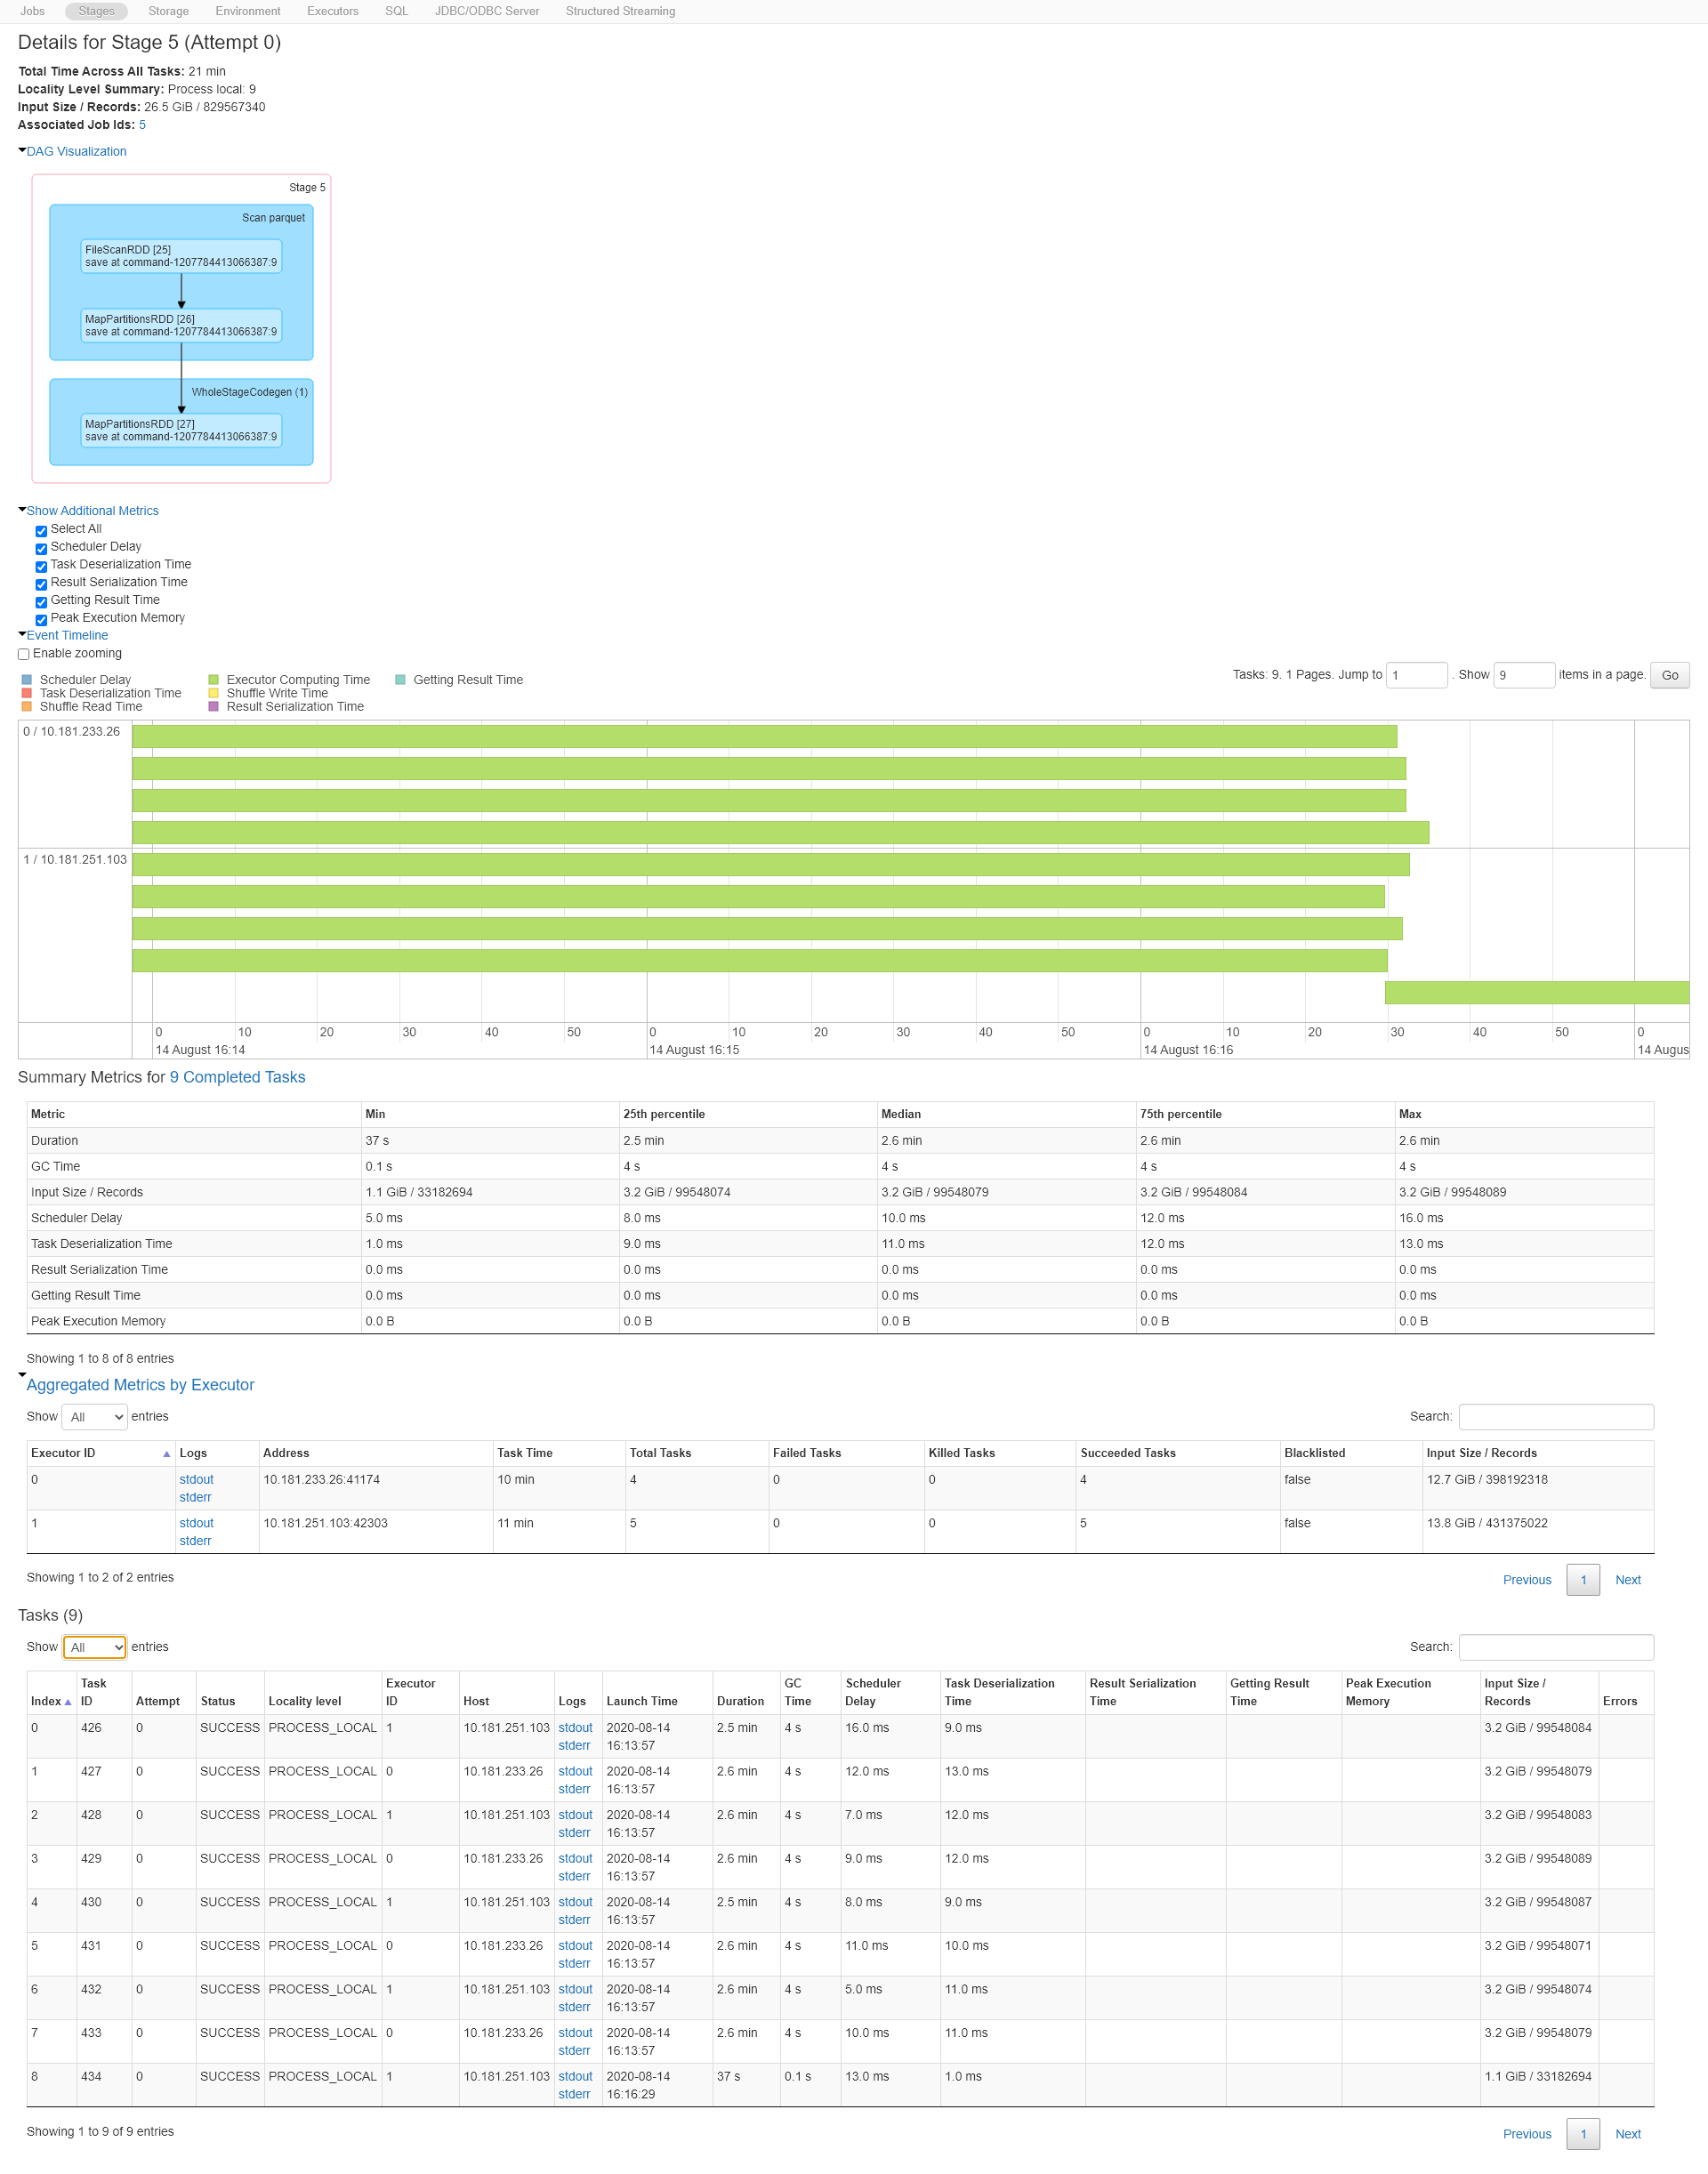Open the SQL tab
This screenshot has width=1708, height=2174.
[396, 11]
